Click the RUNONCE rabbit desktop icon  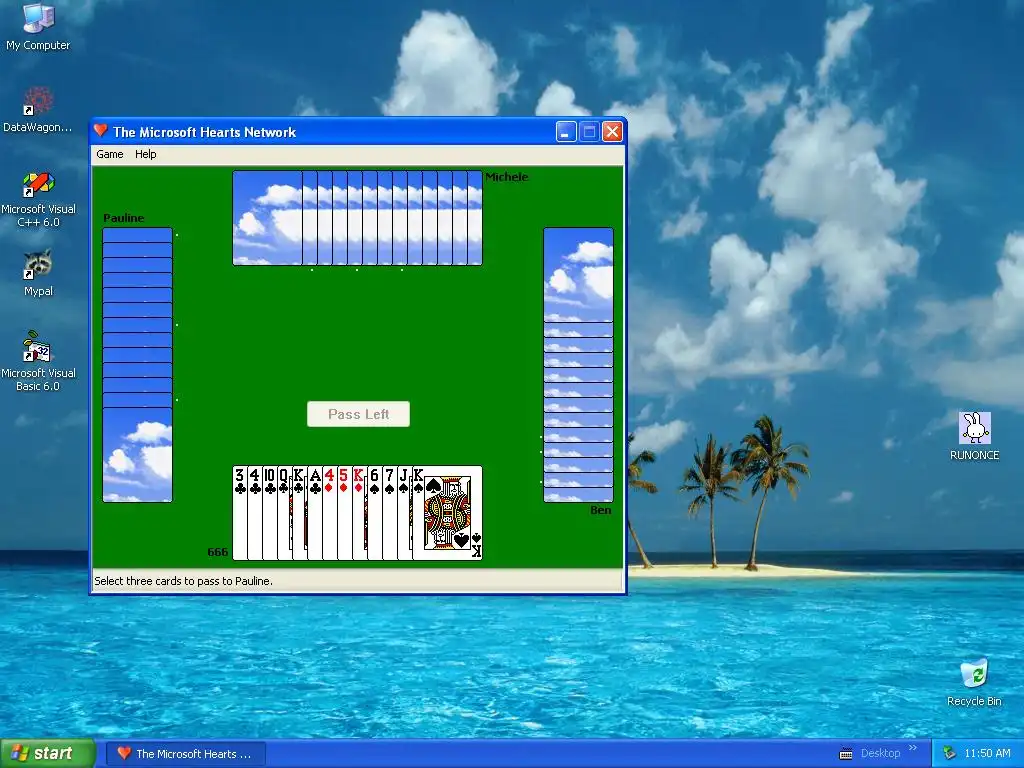coord(974,436)
